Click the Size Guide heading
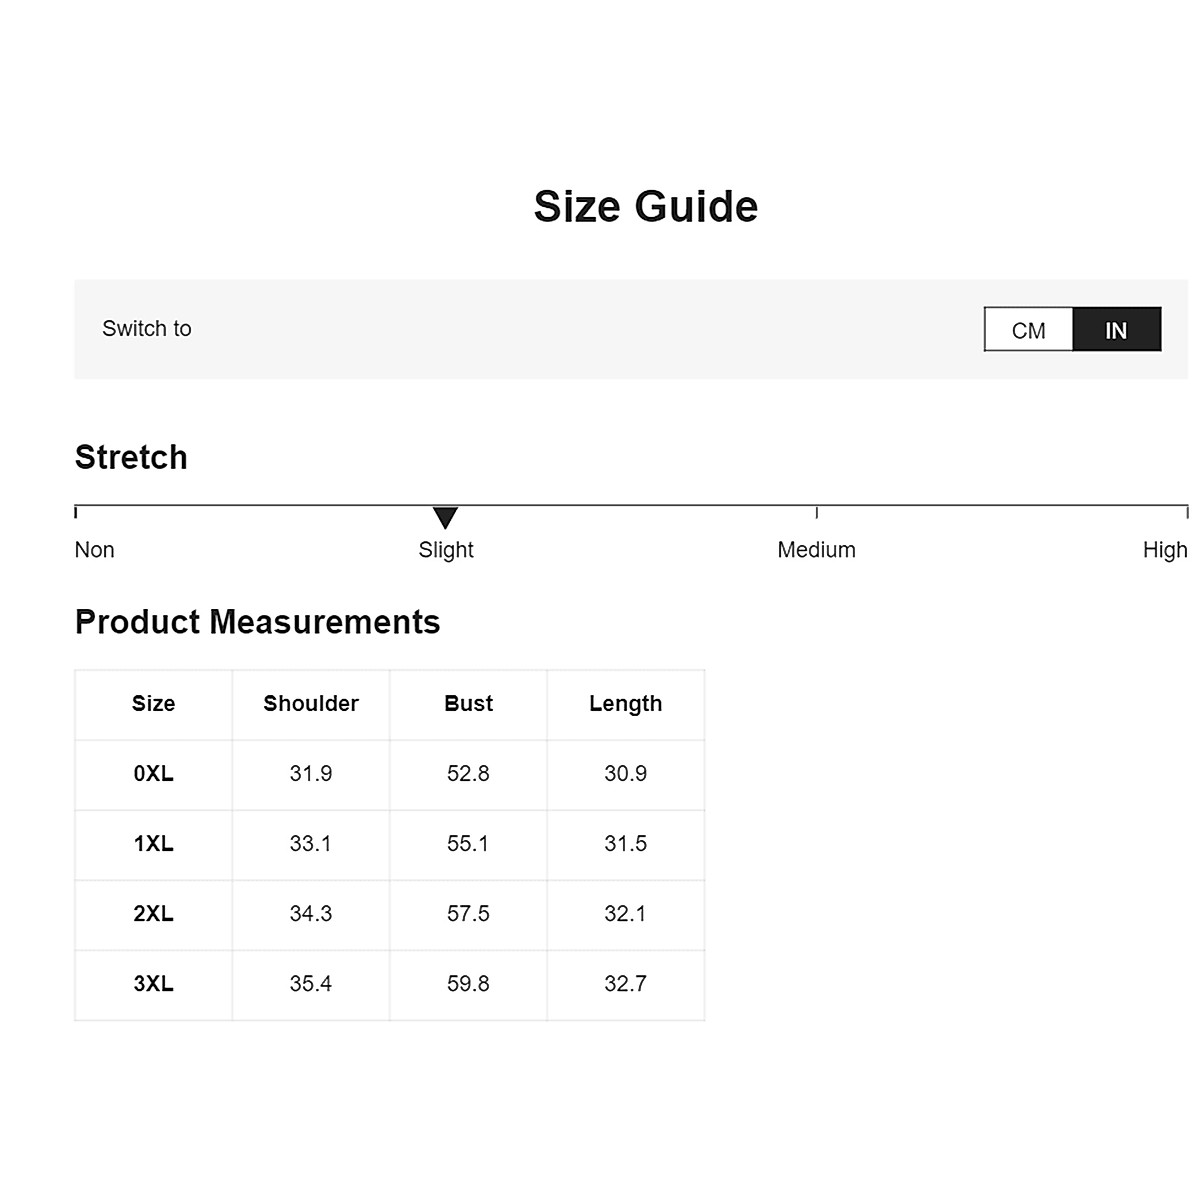The width and height of the screenshot is (1200, 1200). click(645, 207)
